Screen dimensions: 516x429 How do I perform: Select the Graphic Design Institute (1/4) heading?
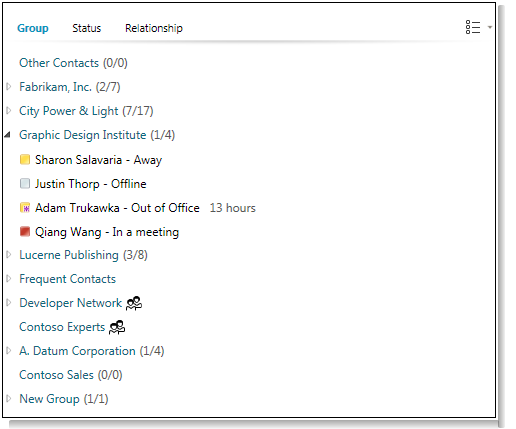pos(97,135)
